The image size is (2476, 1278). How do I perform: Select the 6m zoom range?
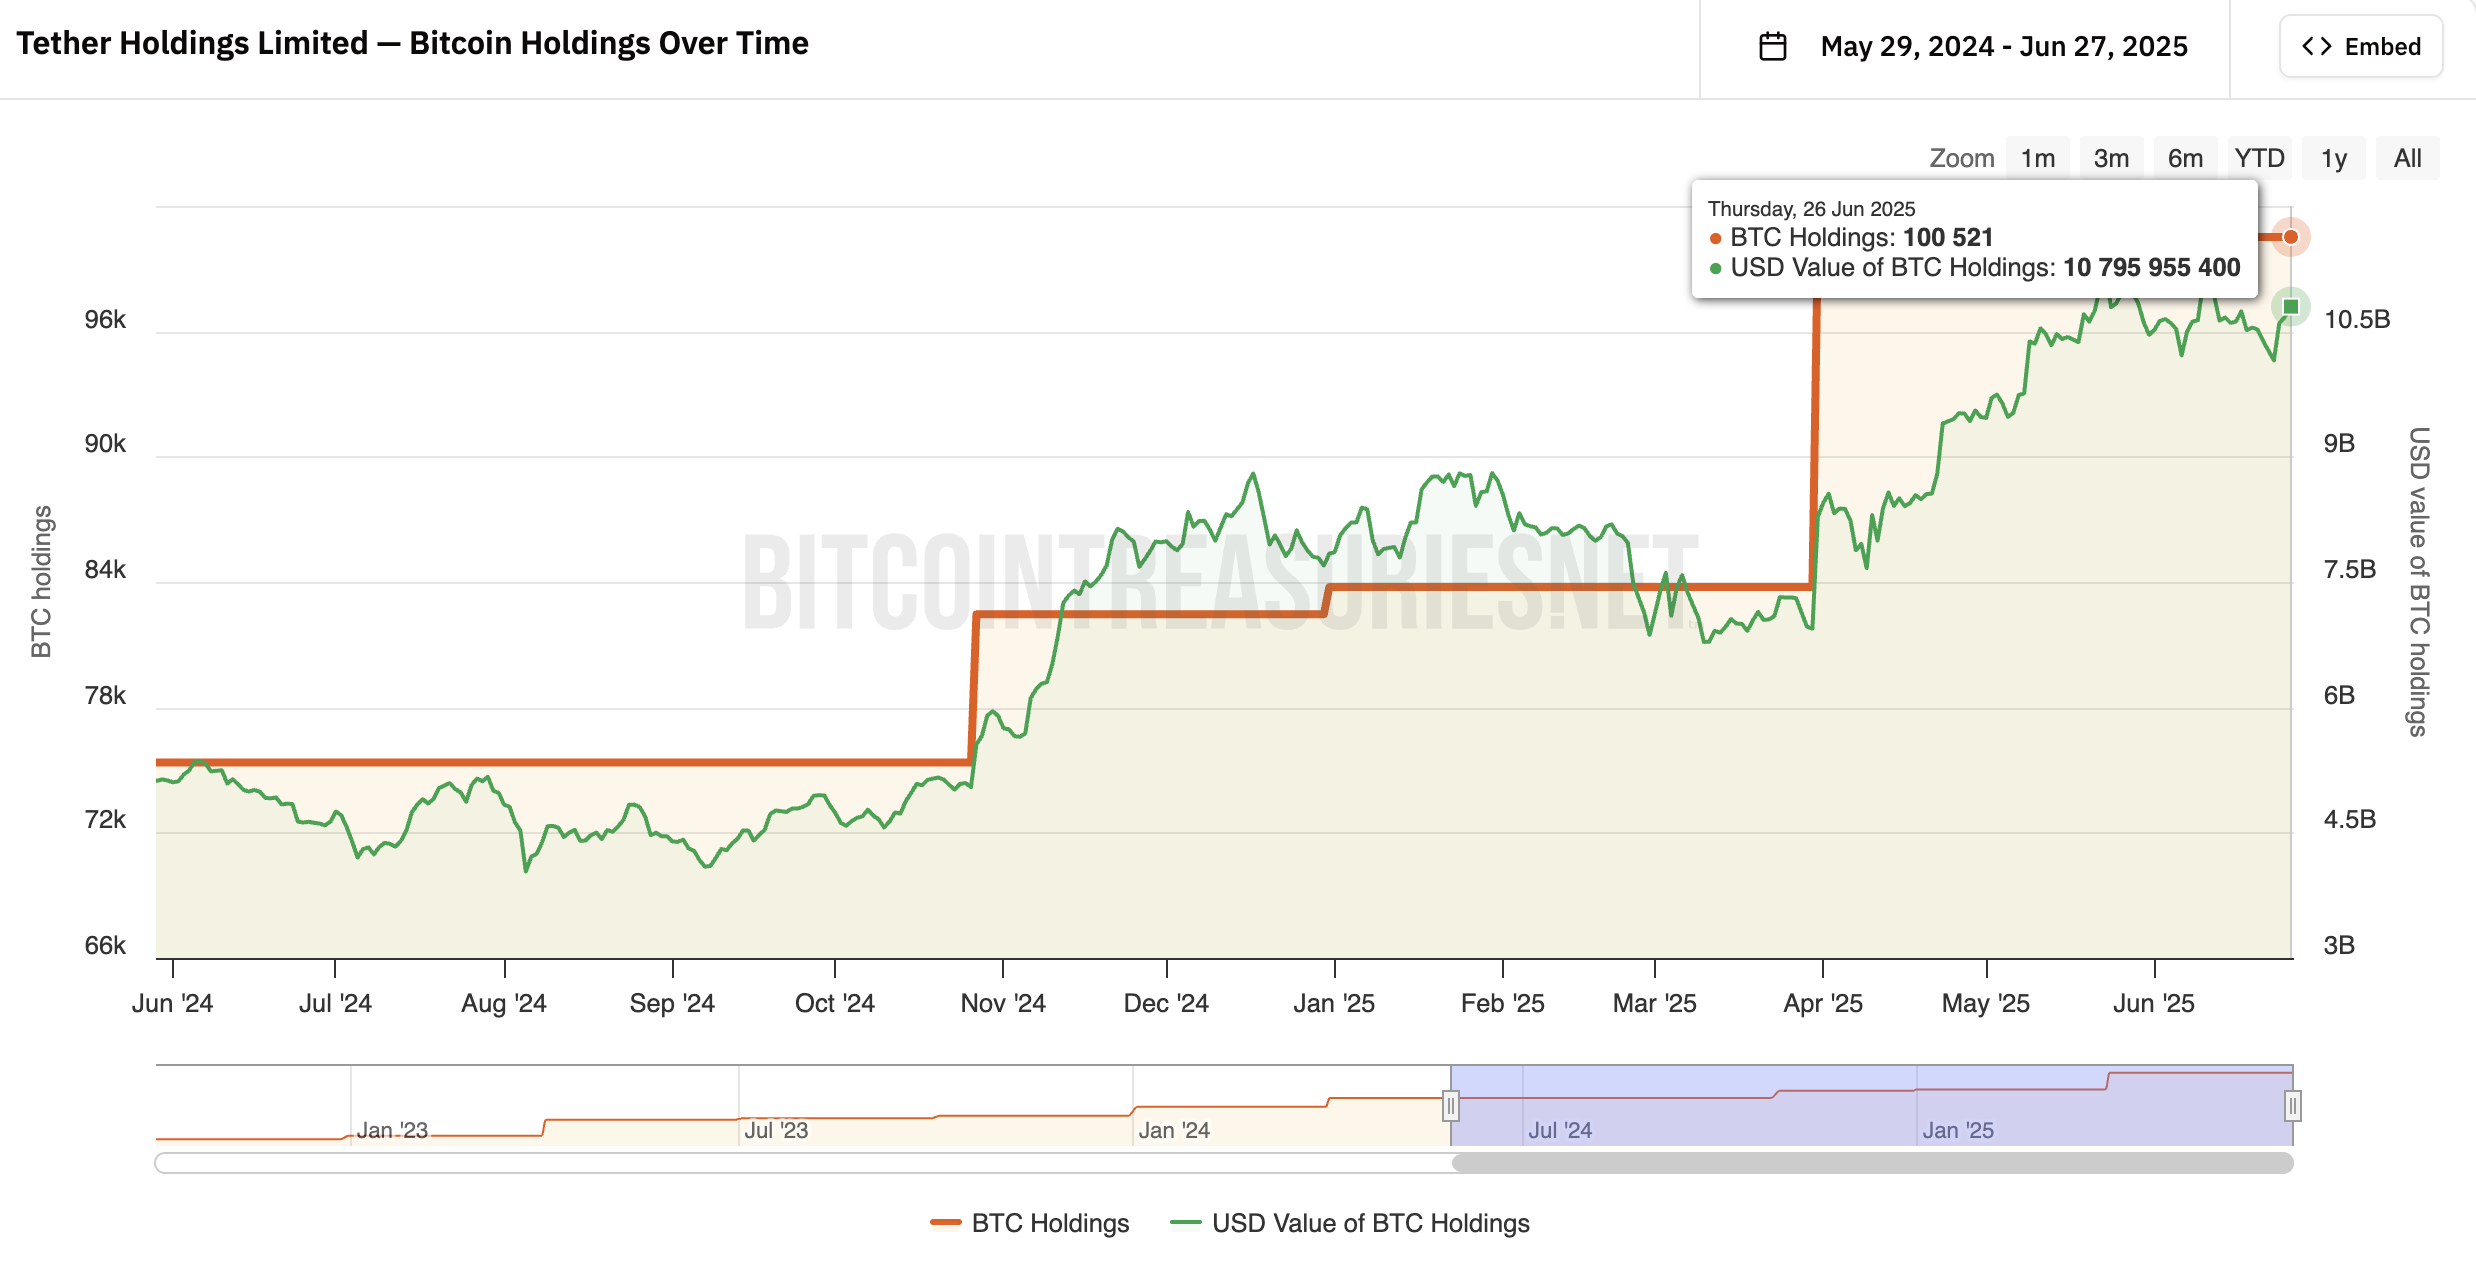point(2185,158)
